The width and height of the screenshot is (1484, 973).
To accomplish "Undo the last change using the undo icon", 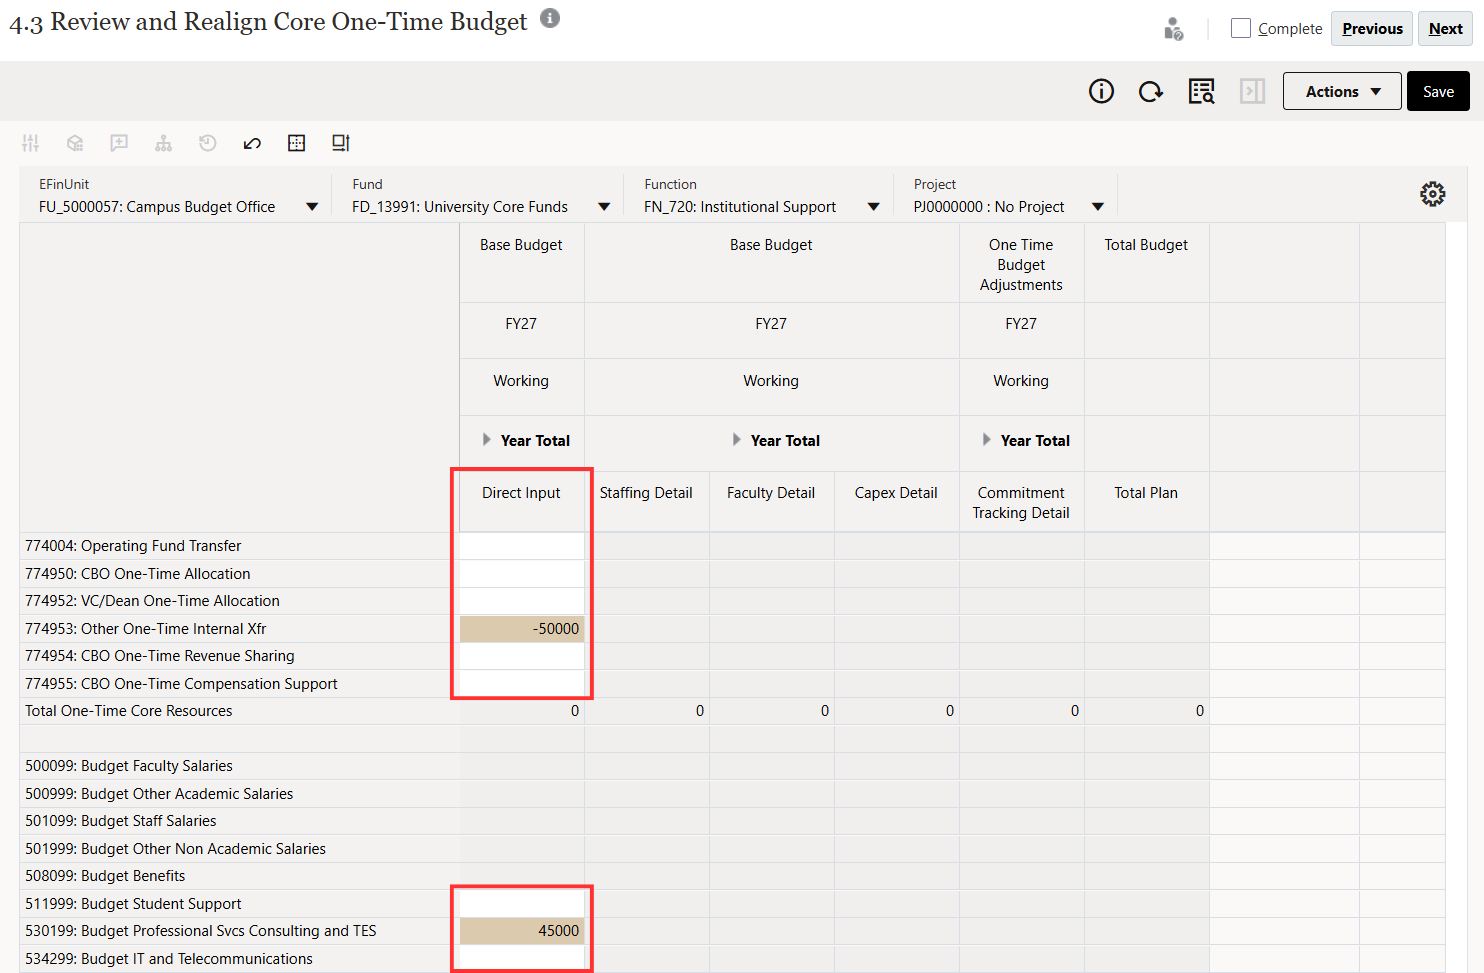I will point(251,143).
